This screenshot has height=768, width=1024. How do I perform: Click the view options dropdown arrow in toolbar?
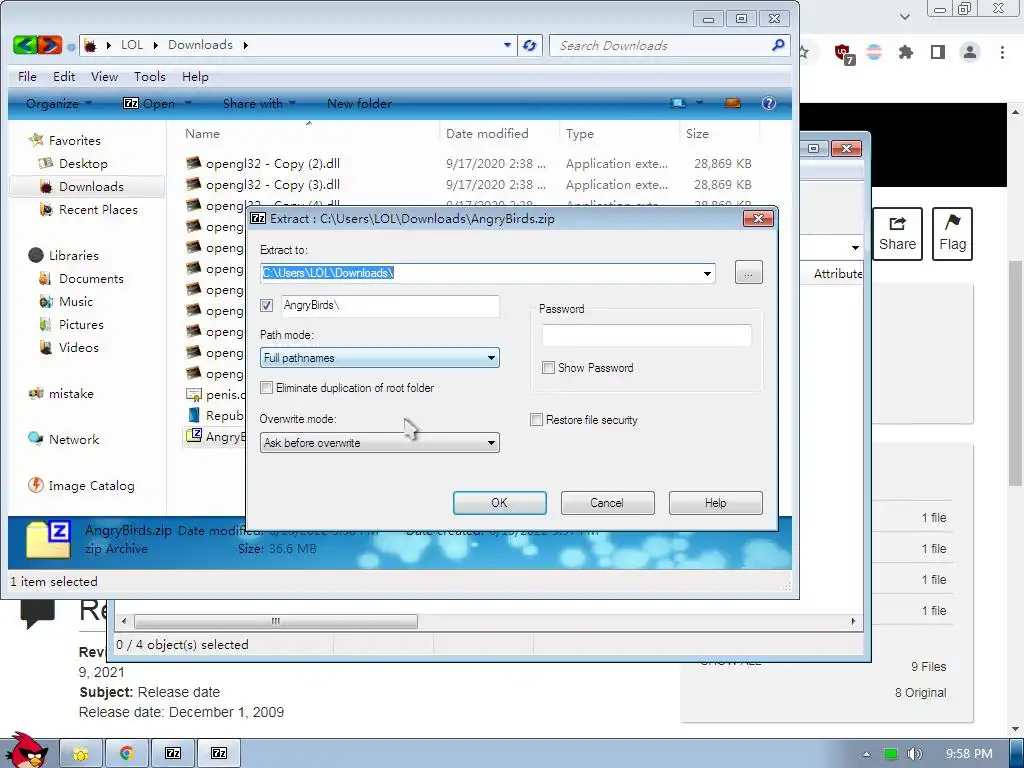pyautogui.click(x=699, y=103)
